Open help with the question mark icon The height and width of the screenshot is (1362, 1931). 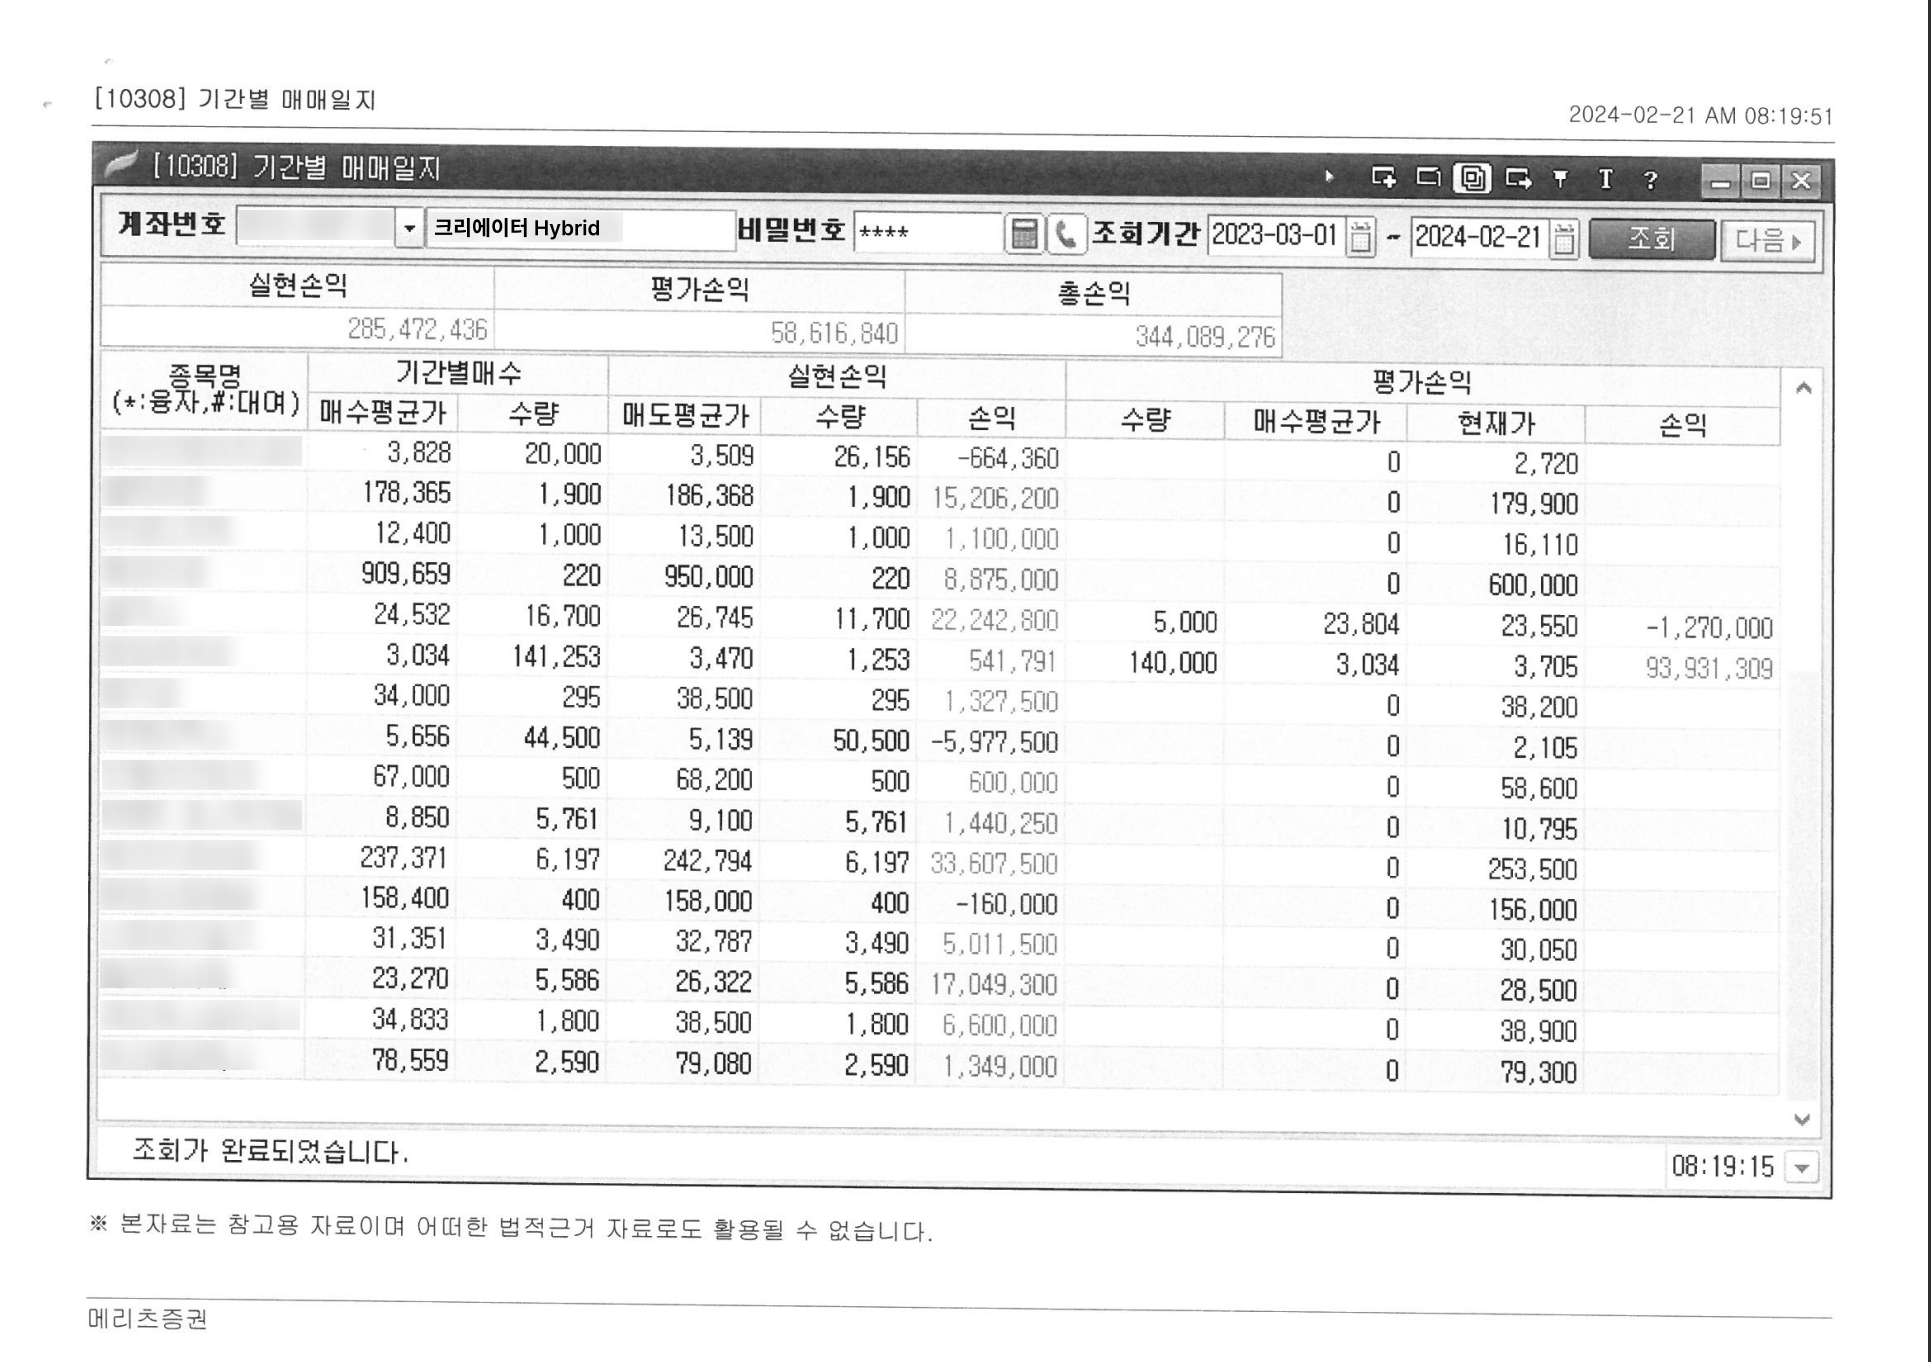1650,180
